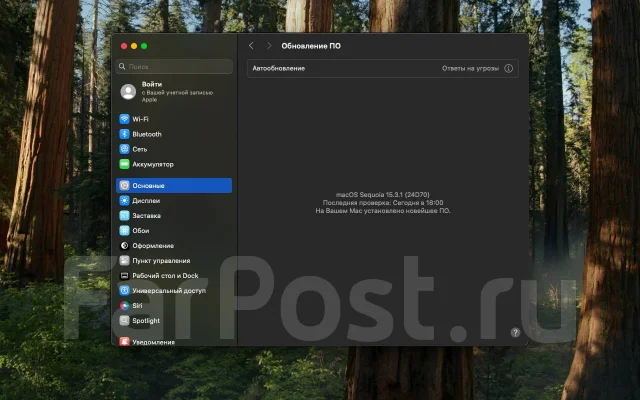640x400 pixels.
Task: Select the Wi-Fi label in sidebar
Action: coord(140,119)
